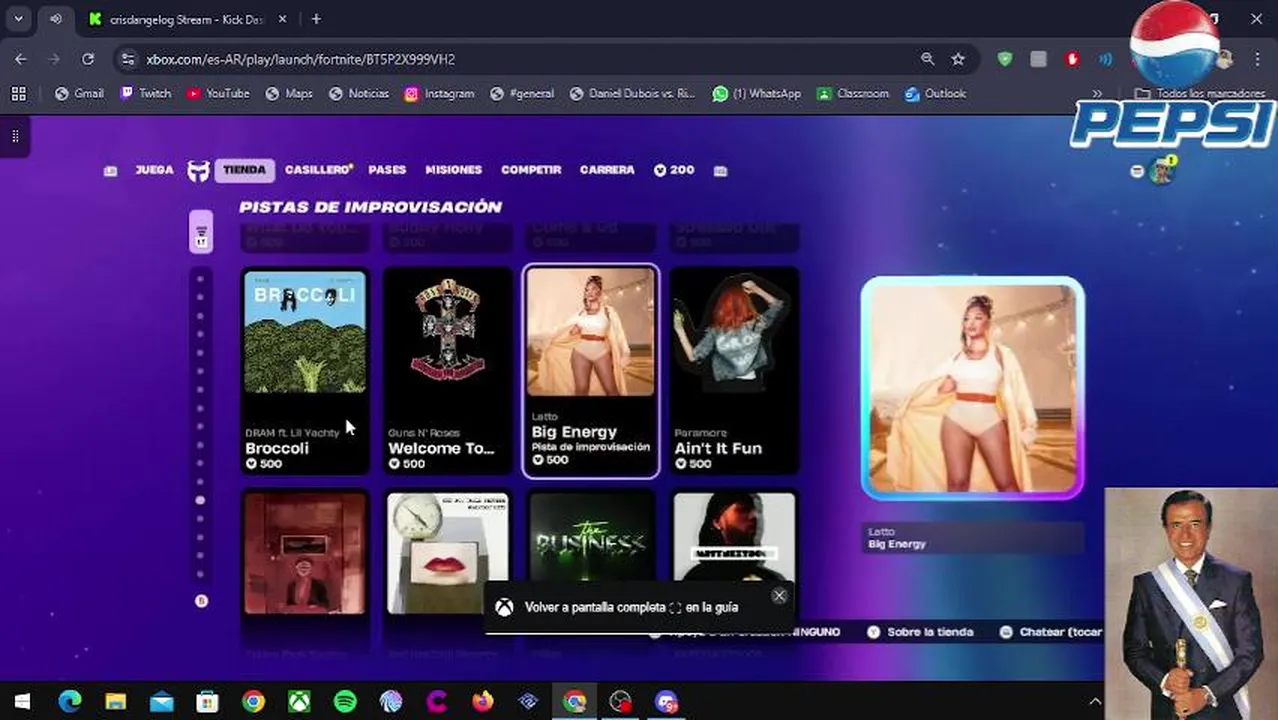Screen dimensions: 1278x720
Task: Switch to the PASES tab
Action: point(387,170)
